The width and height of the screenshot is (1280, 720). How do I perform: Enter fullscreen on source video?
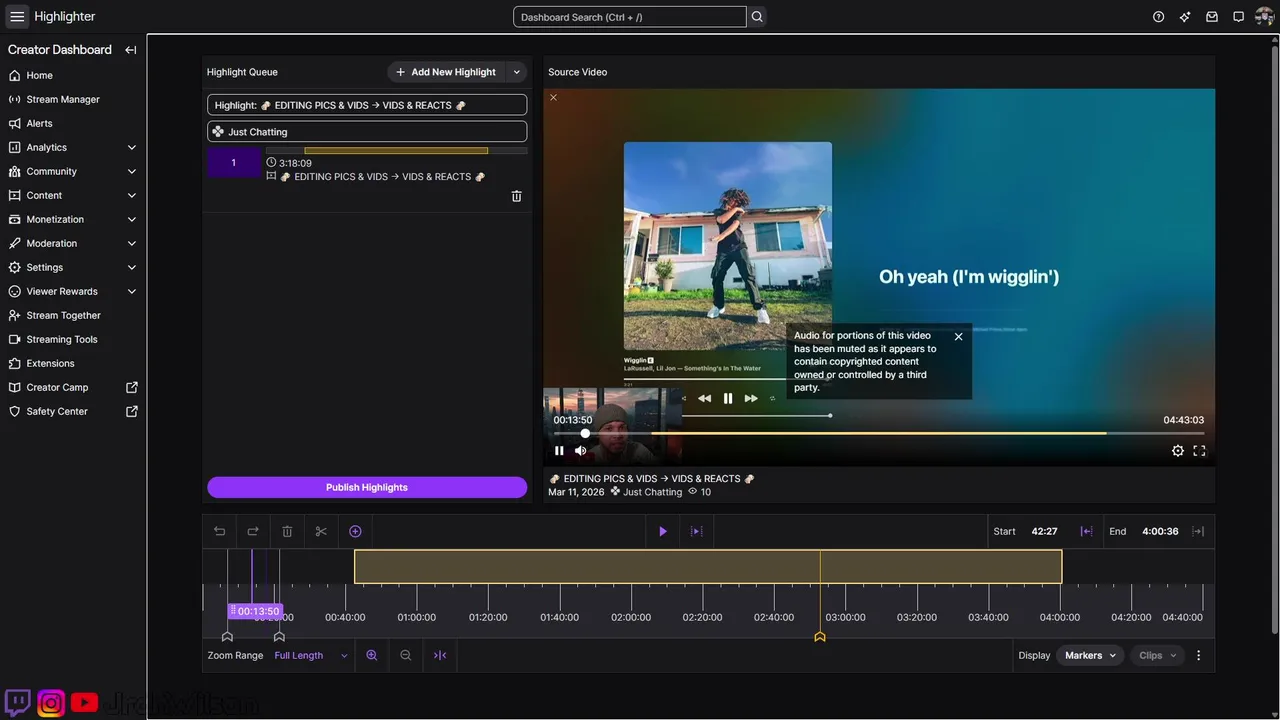coord(1199,451)
